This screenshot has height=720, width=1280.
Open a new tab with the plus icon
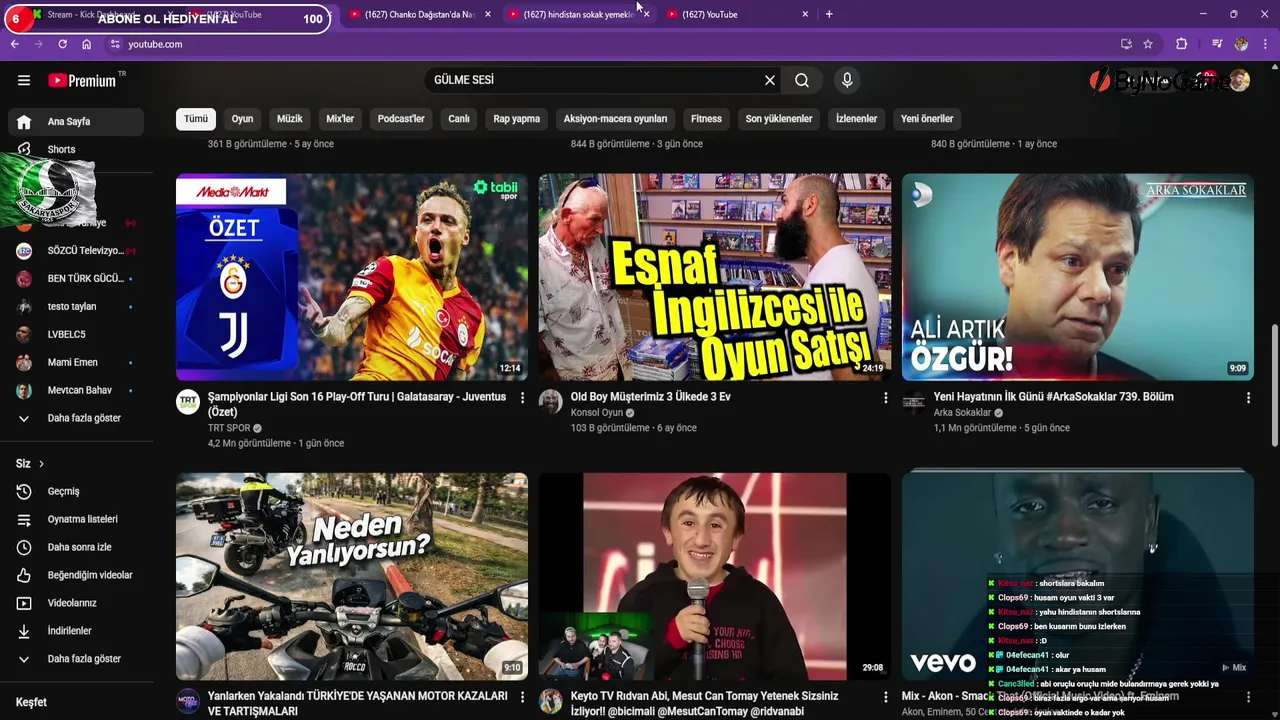tap(829, 14)
